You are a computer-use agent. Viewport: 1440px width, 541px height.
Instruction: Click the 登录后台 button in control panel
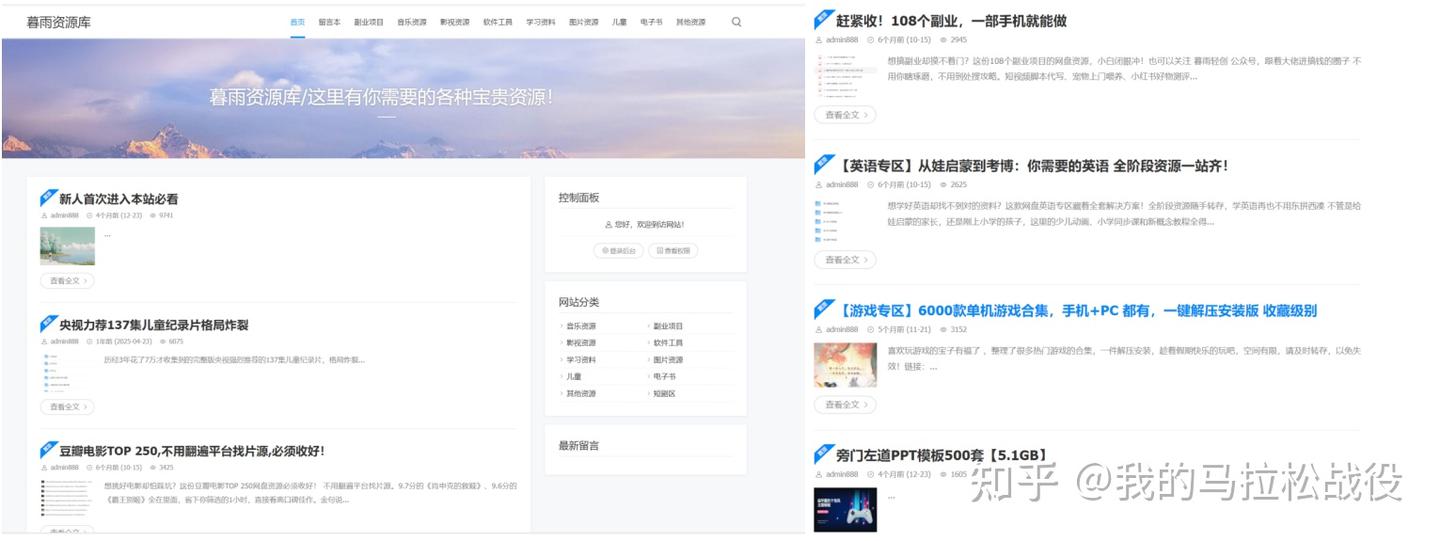click(x=618, y=251)
